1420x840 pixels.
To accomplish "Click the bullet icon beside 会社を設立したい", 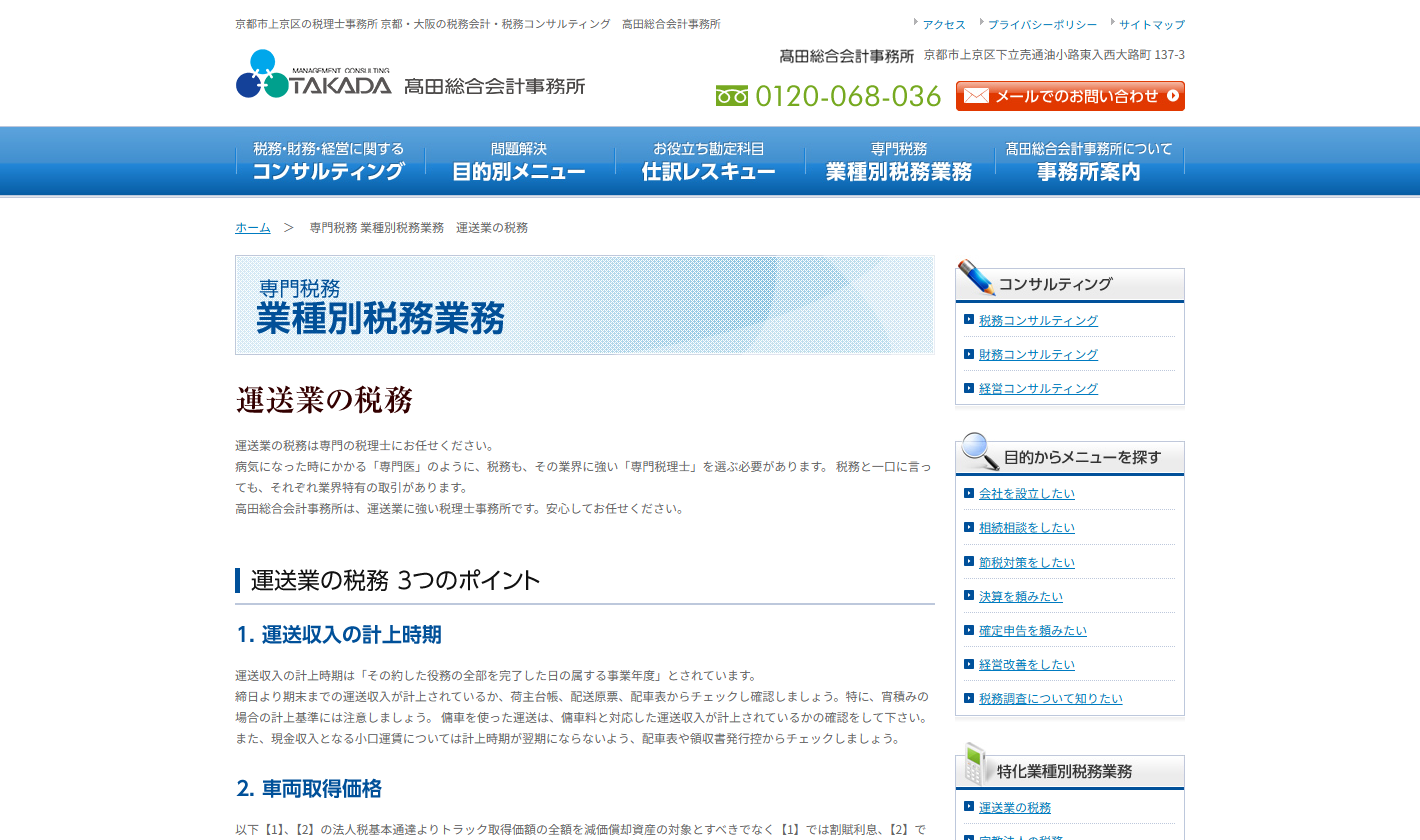I will [x=969, y=492].
